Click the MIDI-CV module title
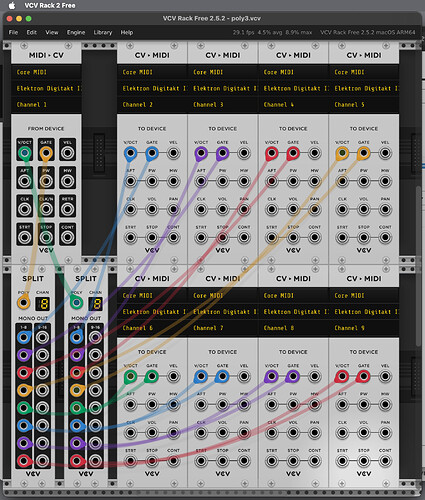Screen dimensions: 425x500 [x=46, y=55]
